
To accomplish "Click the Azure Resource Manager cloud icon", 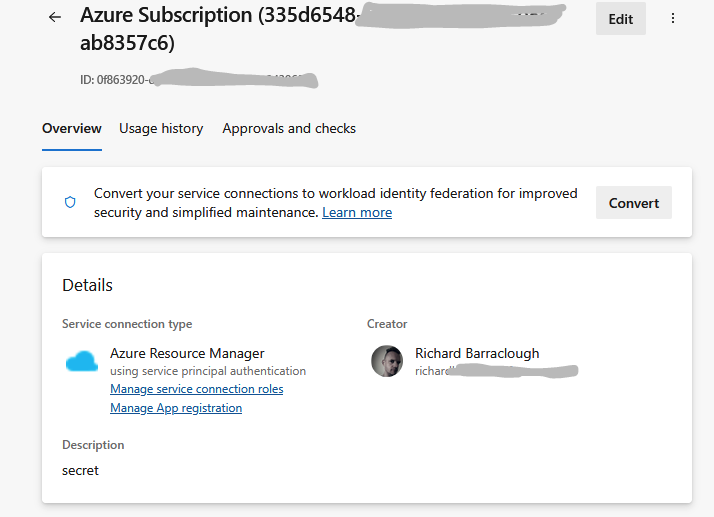I will pyautogui.click(x=82, y=362).
